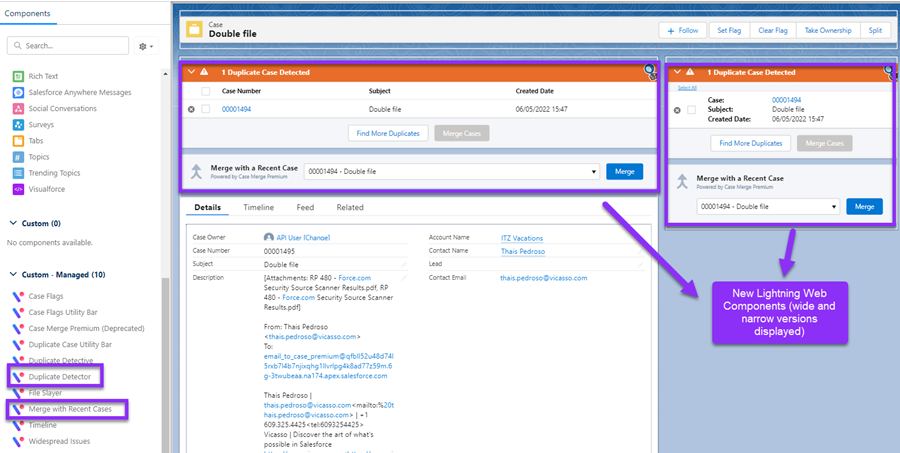Click the Duplicate Detector component icon

[18, 376]
